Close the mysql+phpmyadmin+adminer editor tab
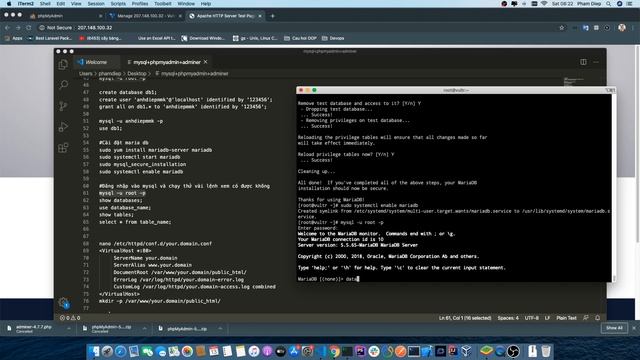The height and width of the screenshot is (360, 640). pyautogui.click(x=206, y=62)
